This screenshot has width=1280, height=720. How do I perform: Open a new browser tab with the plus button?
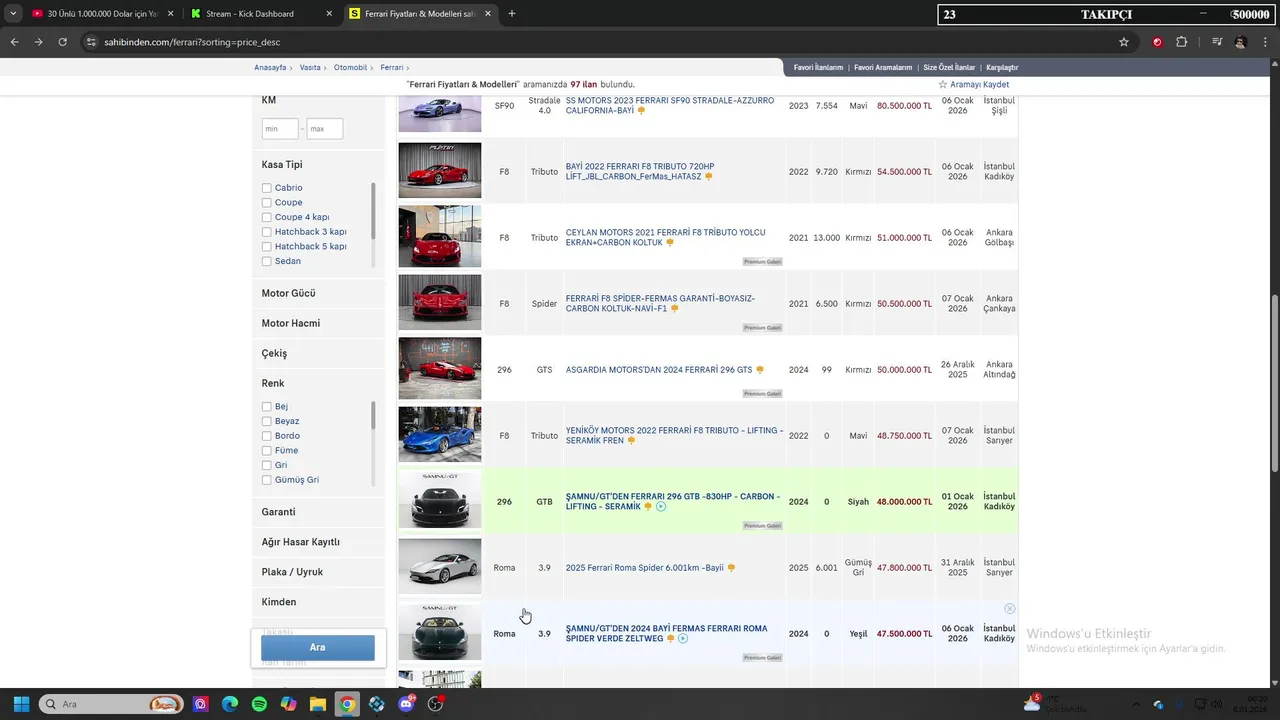[x=512, y=14]
